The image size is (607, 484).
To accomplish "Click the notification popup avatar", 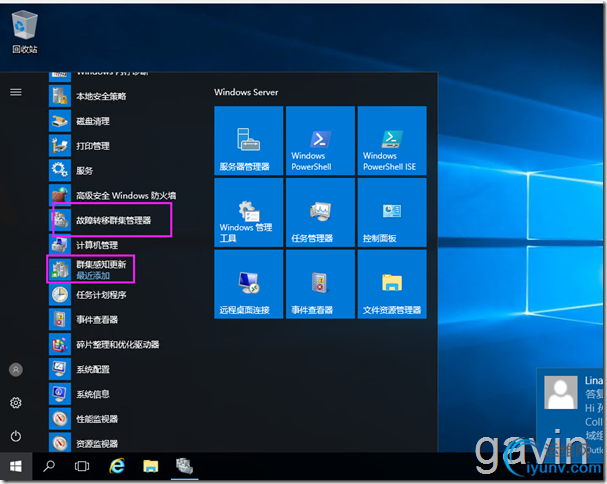I will click(x=561, y=392).
